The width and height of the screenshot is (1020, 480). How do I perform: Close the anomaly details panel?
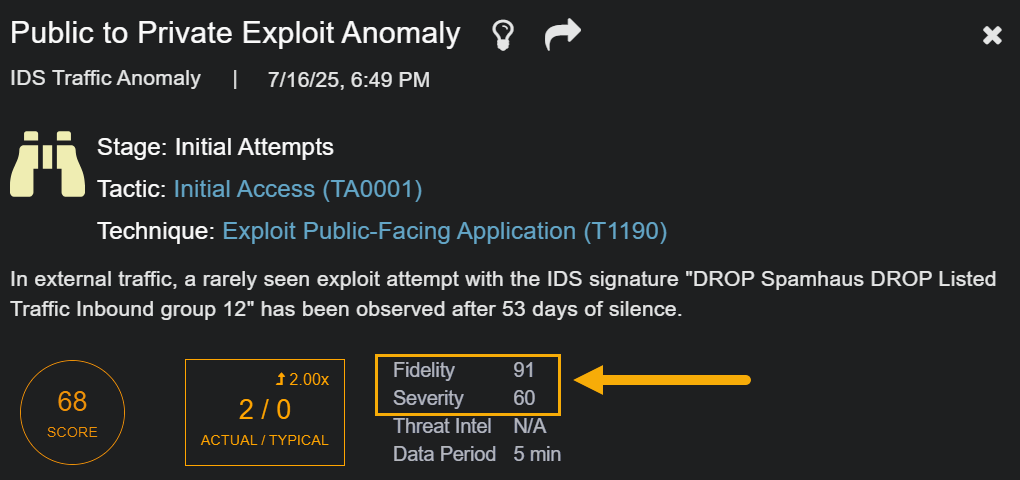pos(992,36)
